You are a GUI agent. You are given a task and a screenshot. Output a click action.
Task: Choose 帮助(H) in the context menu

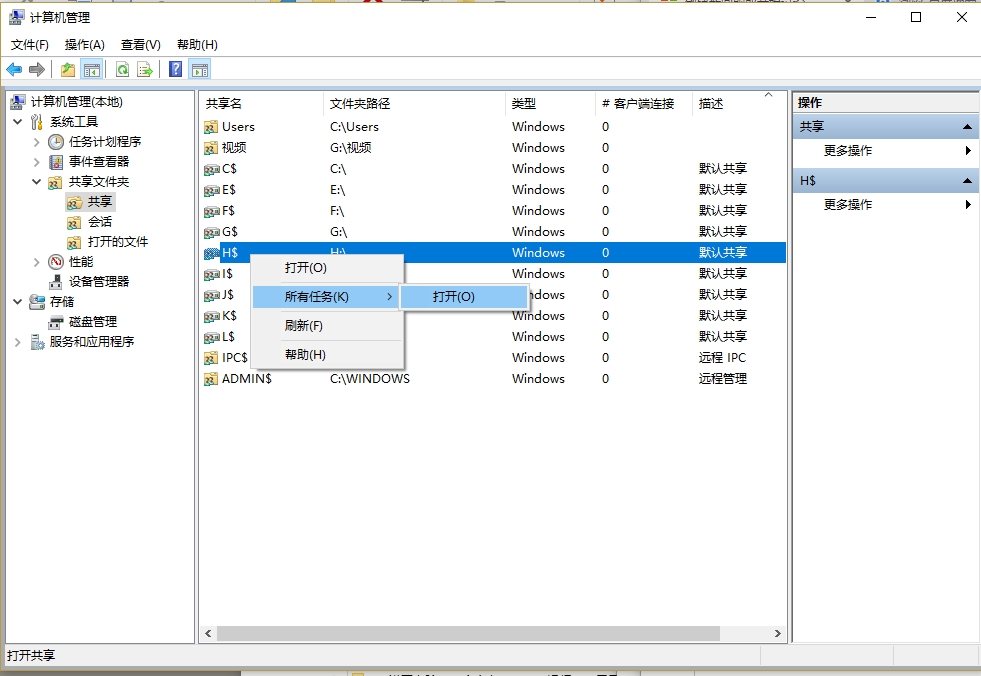(328, 355)
